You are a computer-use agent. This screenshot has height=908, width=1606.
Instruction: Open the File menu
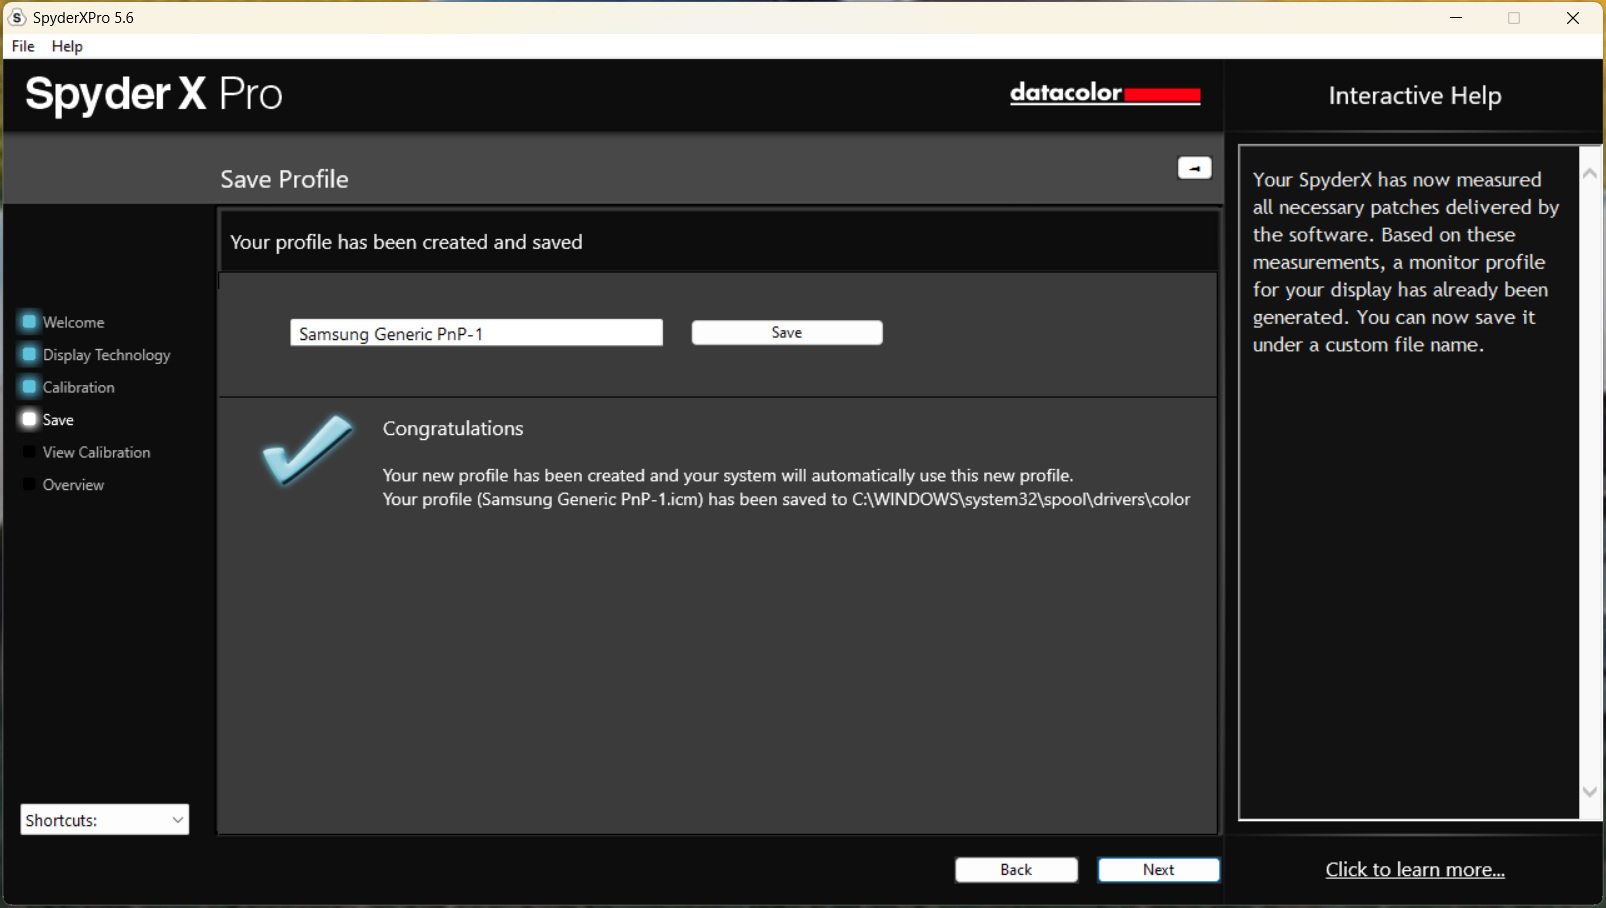23,46
